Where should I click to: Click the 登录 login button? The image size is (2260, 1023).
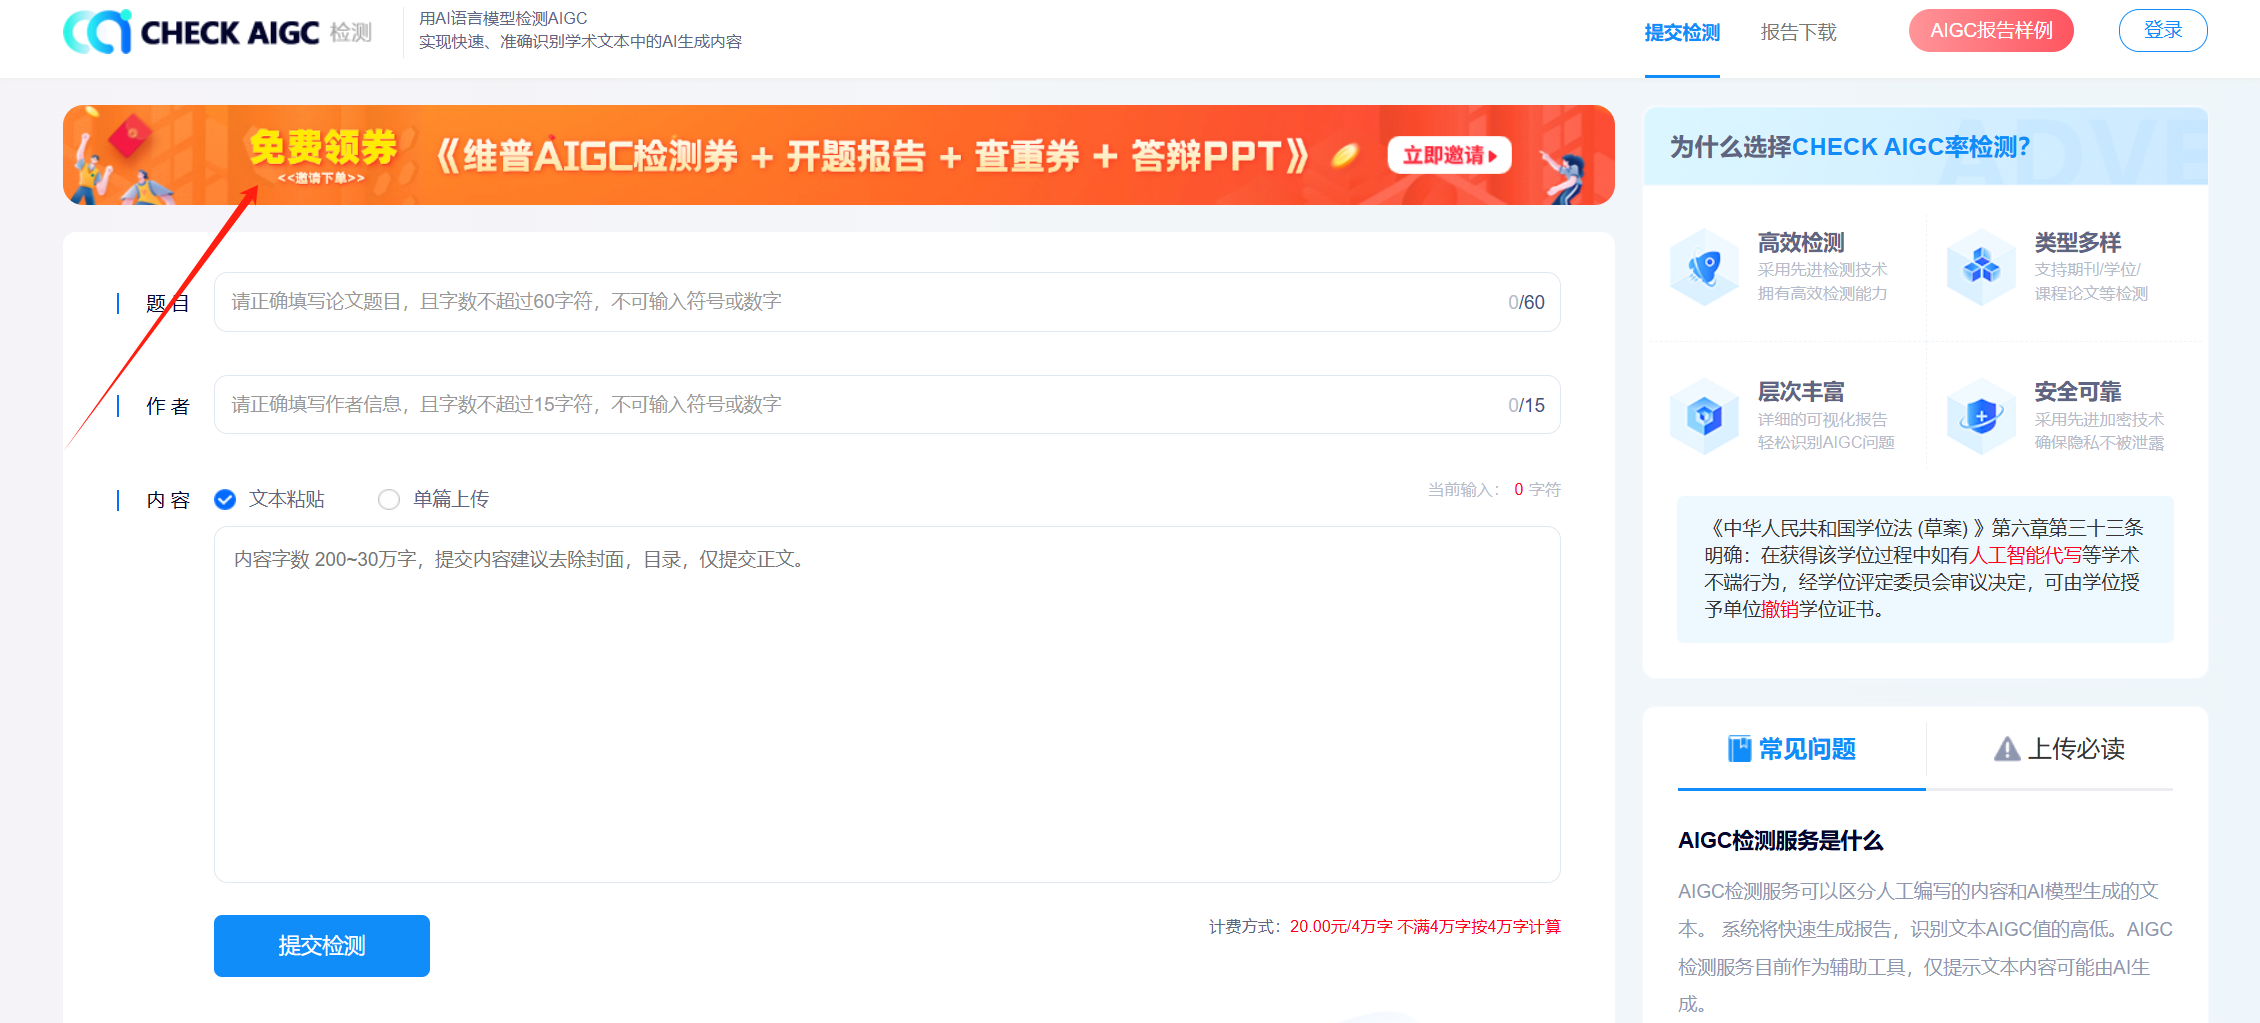click(2162, 31)
